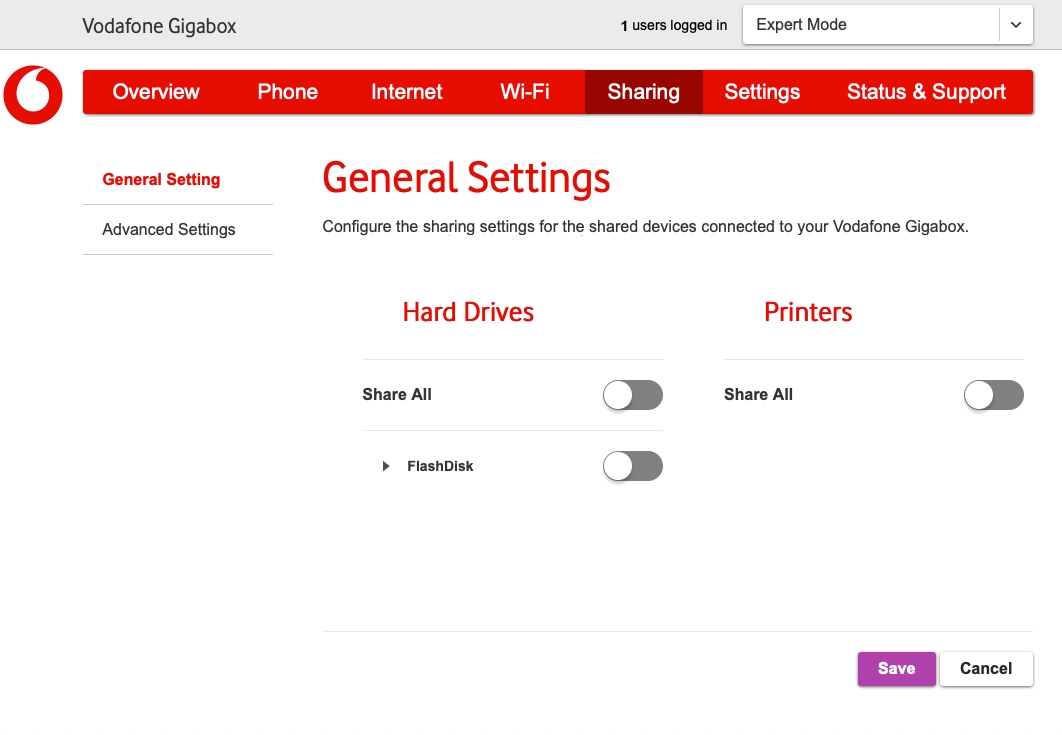
Task: Enable Share All for Hard Drives
Action: (632, 395)
